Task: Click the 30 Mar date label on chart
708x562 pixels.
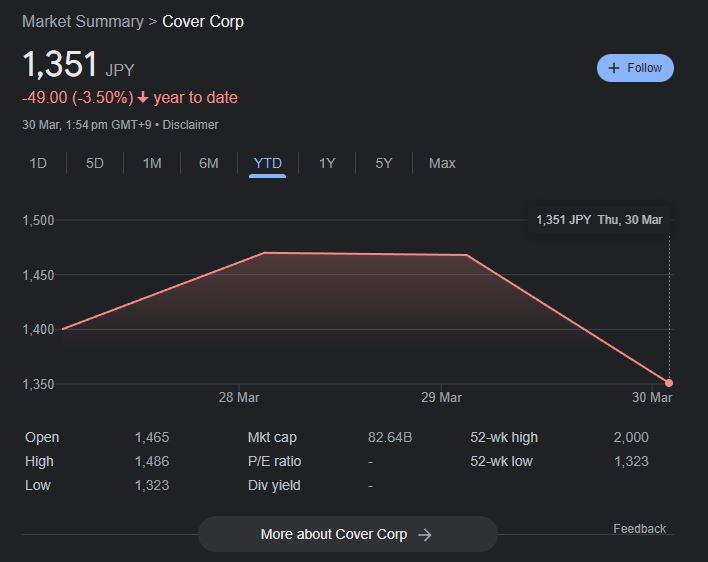Action: pyautogui.click(x=652, y=398)
